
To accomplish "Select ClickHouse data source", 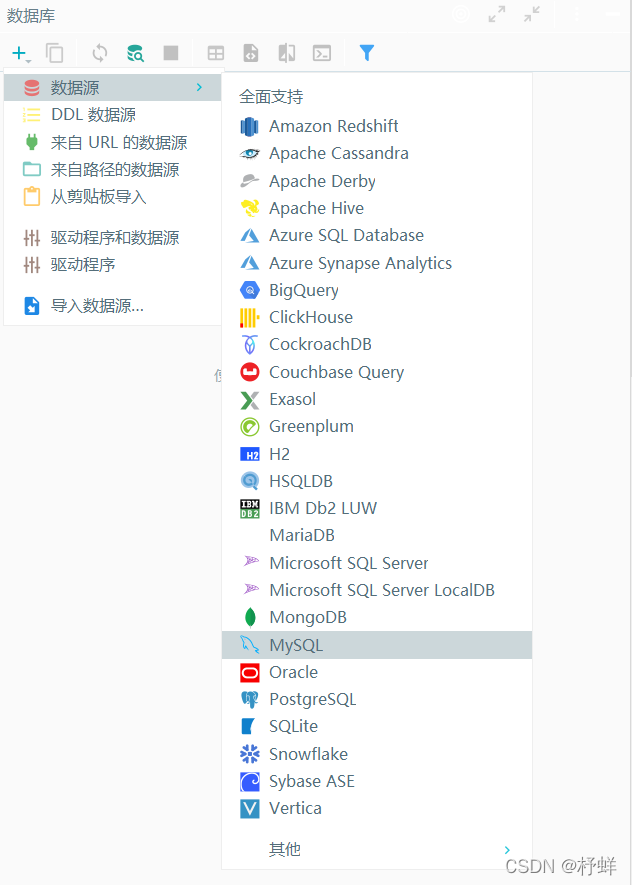I will click(377, 317).
